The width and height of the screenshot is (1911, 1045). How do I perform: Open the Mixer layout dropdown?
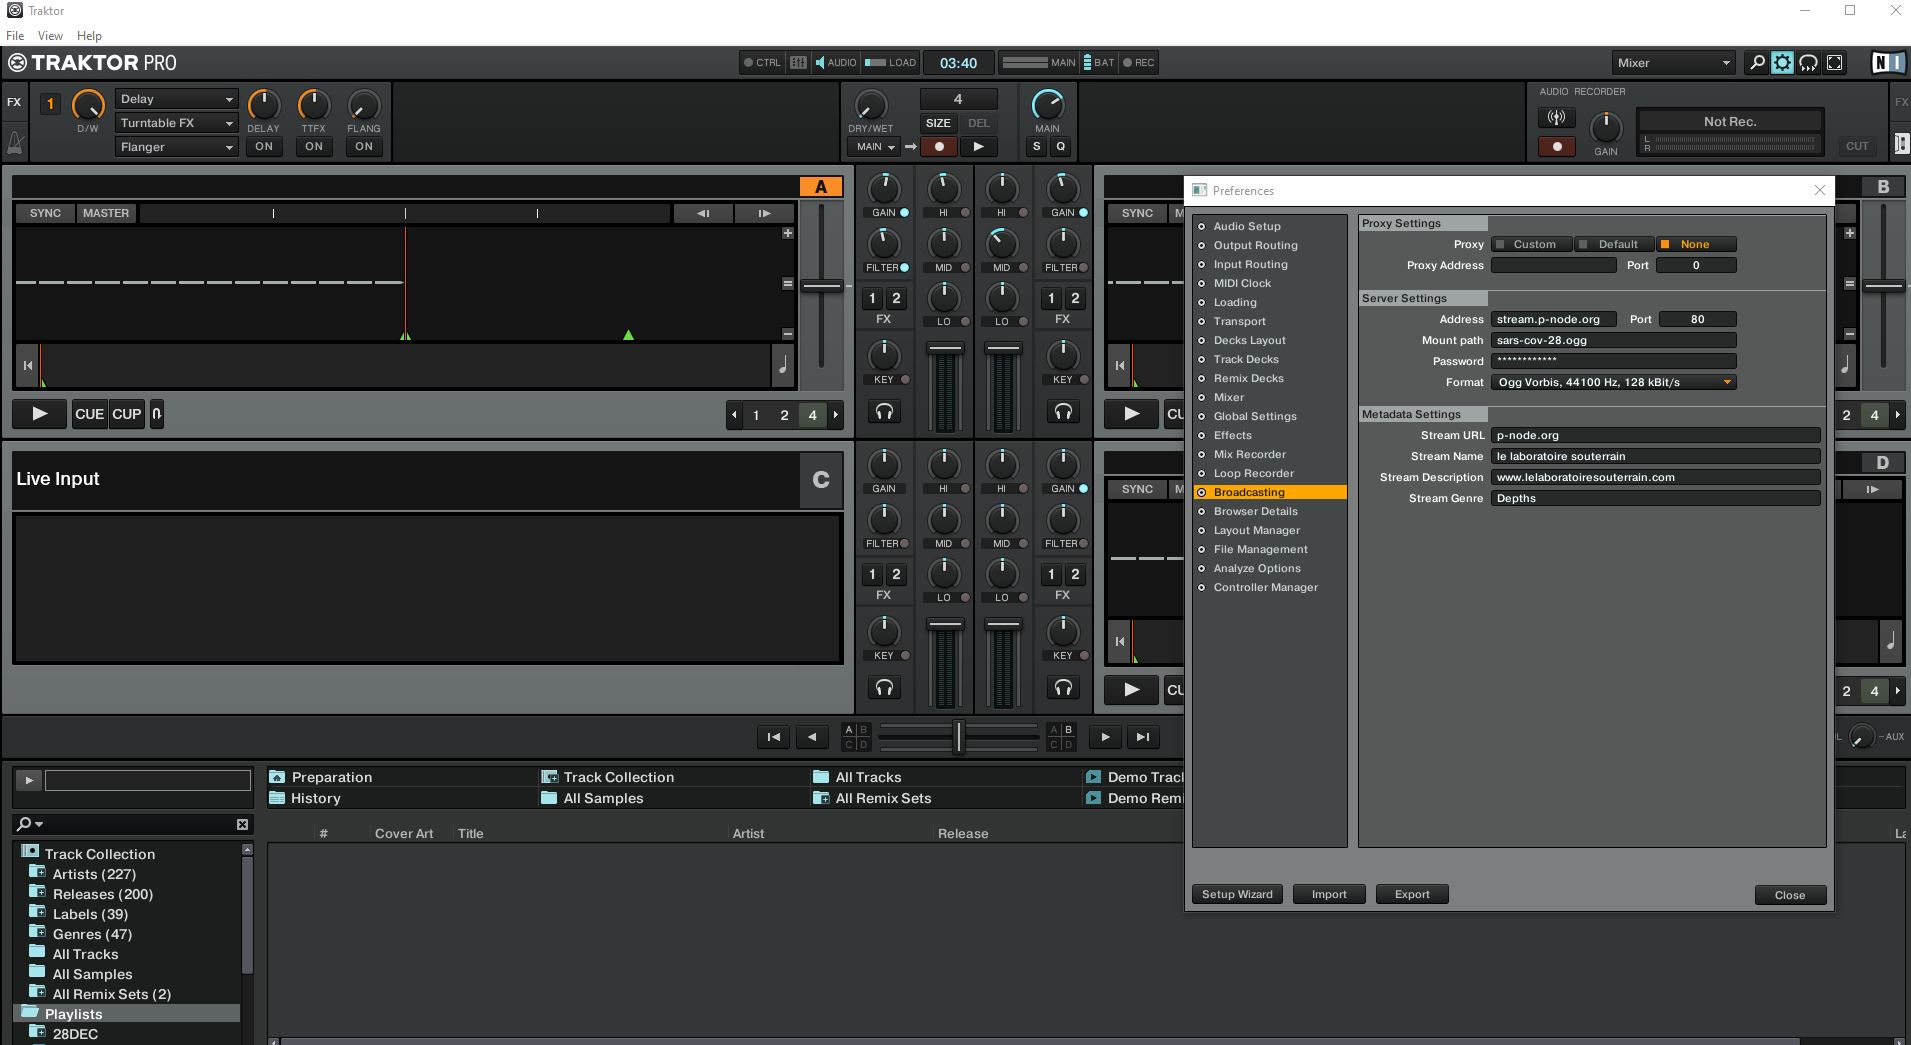1672,63
